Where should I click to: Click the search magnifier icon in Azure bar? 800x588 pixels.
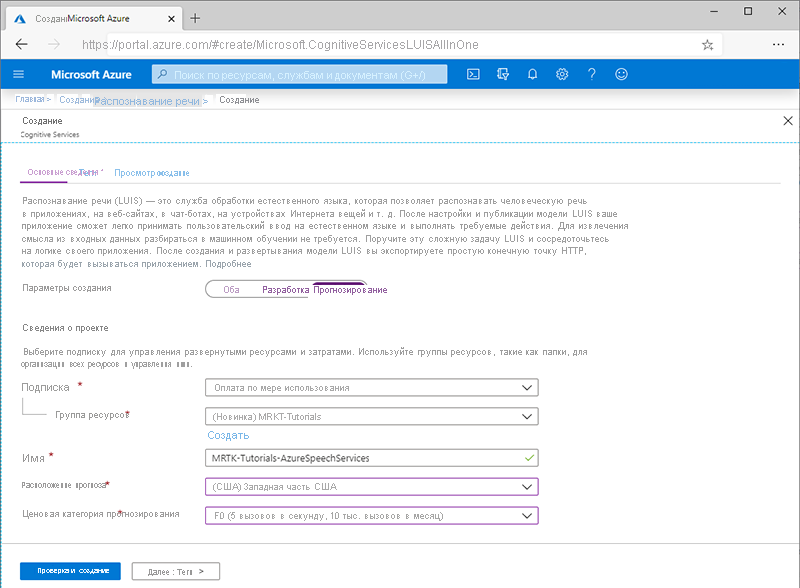coord(162,75)
